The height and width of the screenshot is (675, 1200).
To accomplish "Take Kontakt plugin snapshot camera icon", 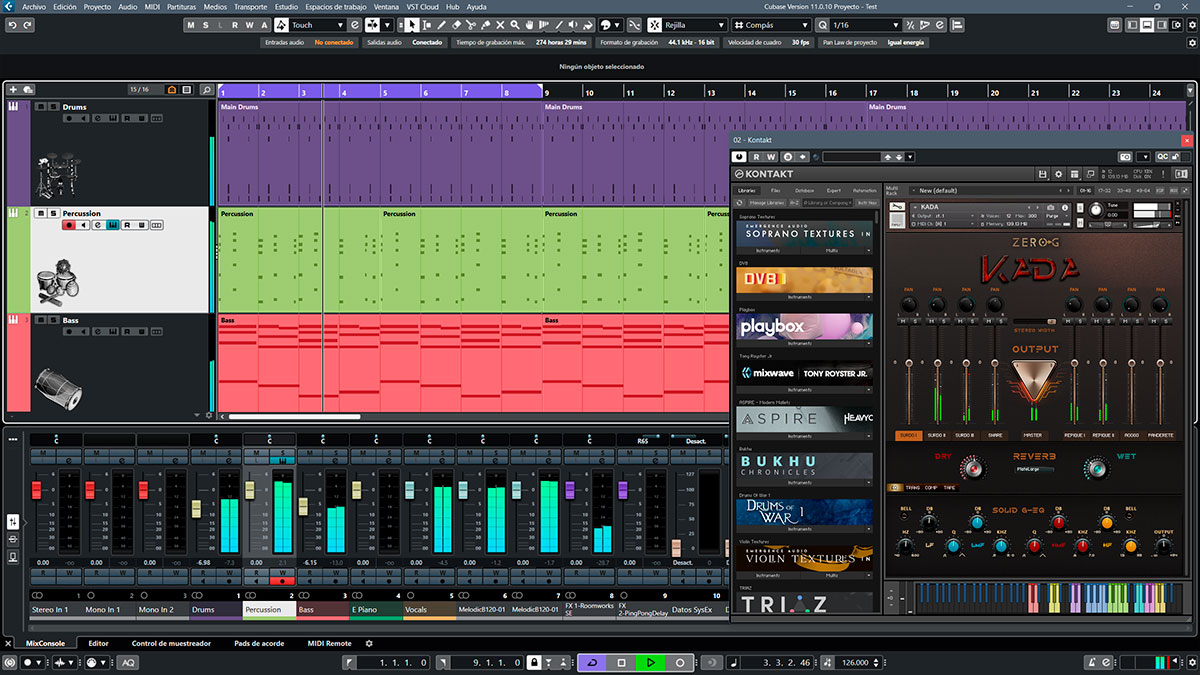I will [x=1125, y=157].
